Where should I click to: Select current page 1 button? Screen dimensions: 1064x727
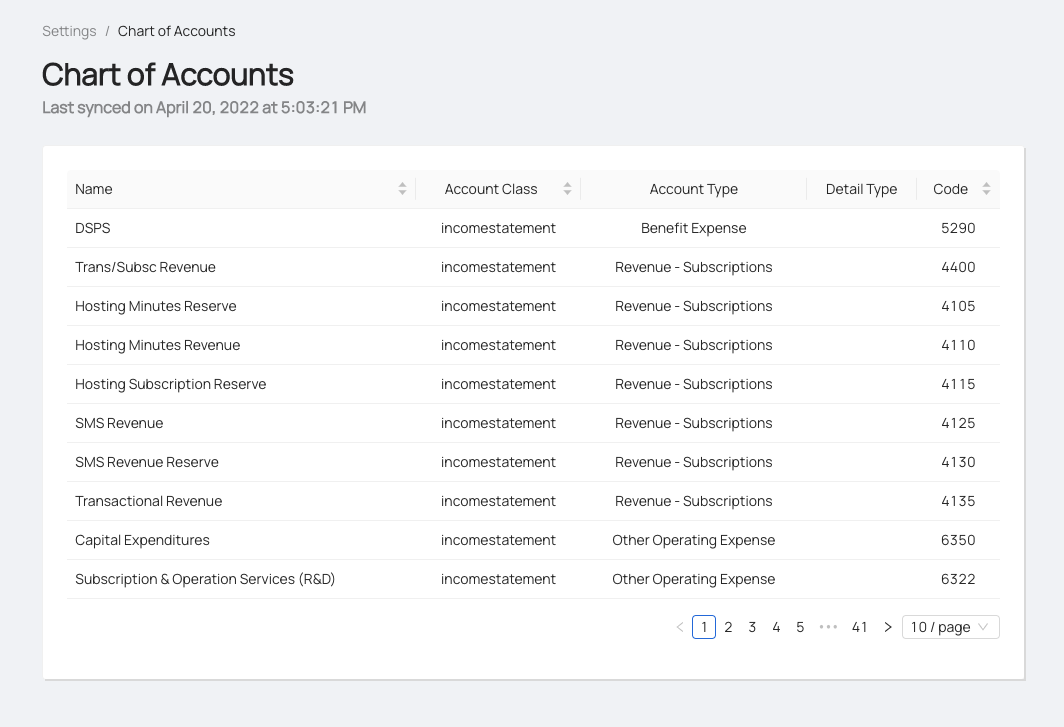point(704,627)
